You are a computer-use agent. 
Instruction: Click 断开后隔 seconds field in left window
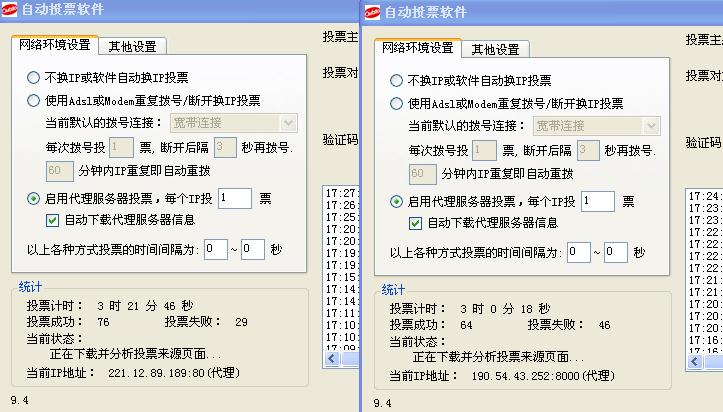coord(225,147)
